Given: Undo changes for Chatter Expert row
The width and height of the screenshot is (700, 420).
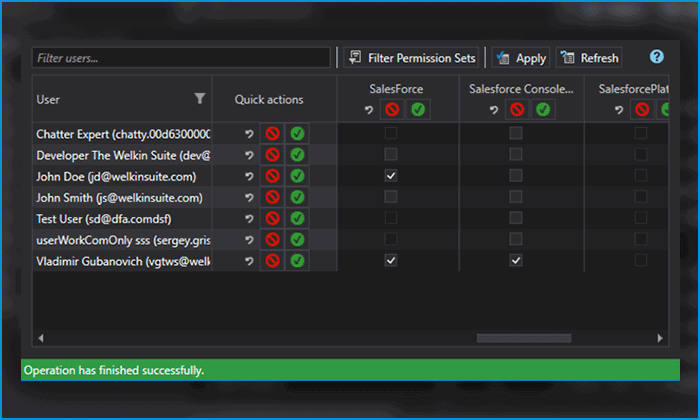Looking at the screenshot, I should (249, 133).
